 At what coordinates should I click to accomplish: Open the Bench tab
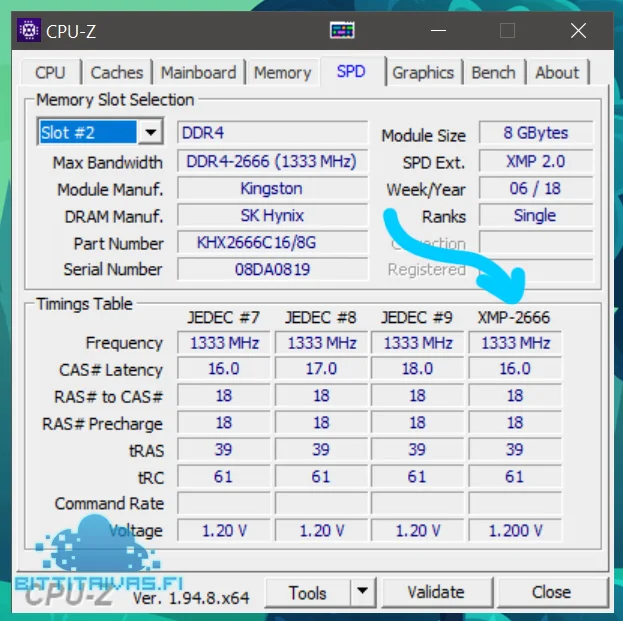(x=493, y=72)
